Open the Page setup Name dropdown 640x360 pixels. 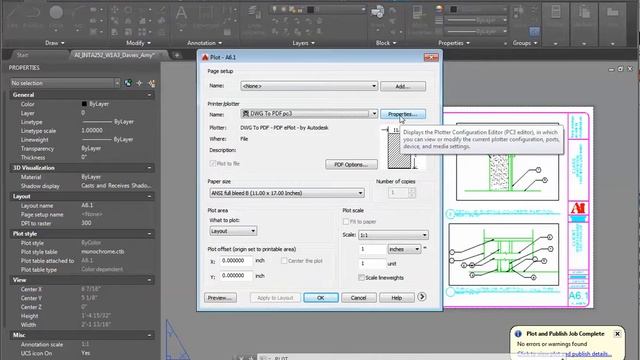click(x=309, y=86)
